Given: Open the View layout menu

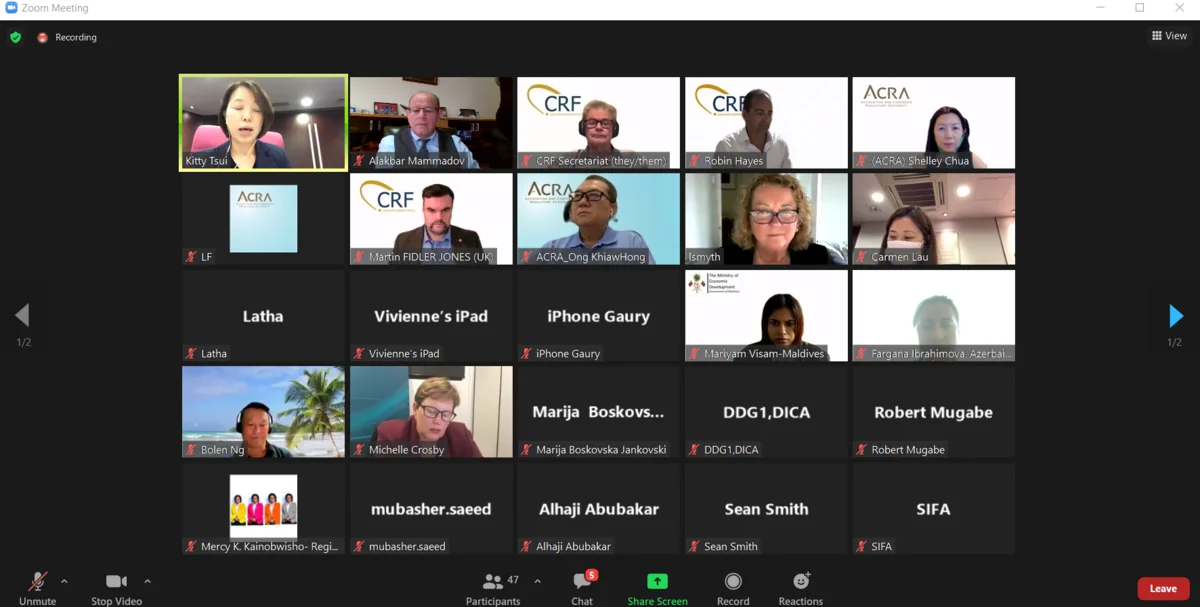Looking at the screenshot, I should (1169, 36).
